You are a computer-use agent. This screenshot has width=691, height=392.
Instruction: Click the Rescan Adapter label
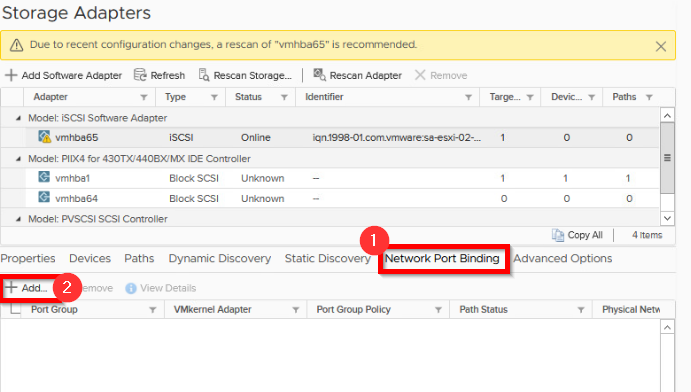point(366,75)
